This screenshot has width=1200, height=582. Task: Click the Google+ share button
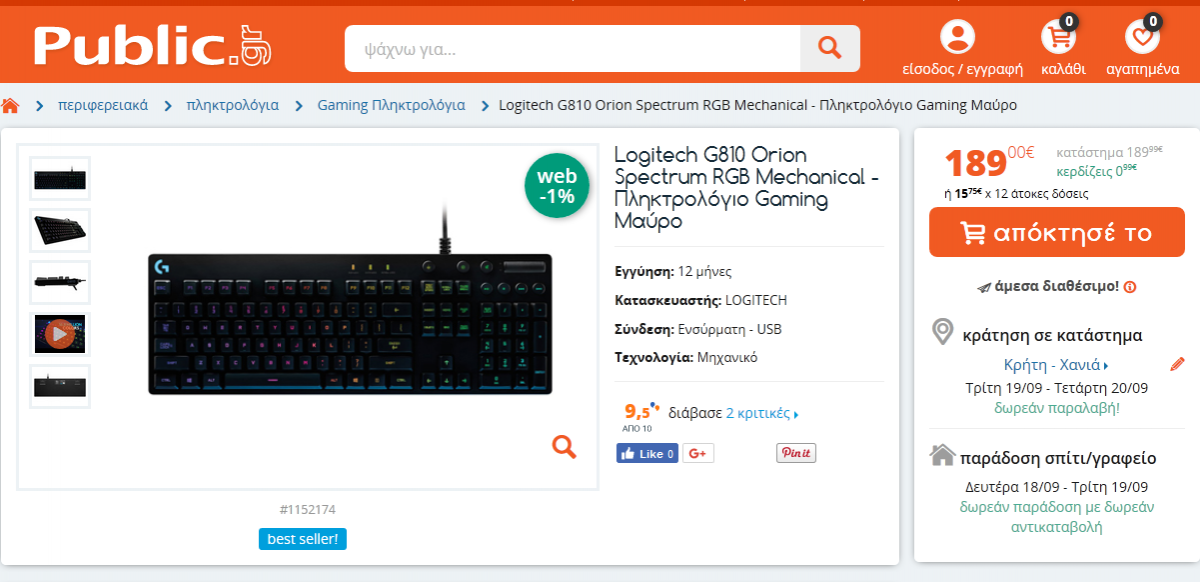698,453
